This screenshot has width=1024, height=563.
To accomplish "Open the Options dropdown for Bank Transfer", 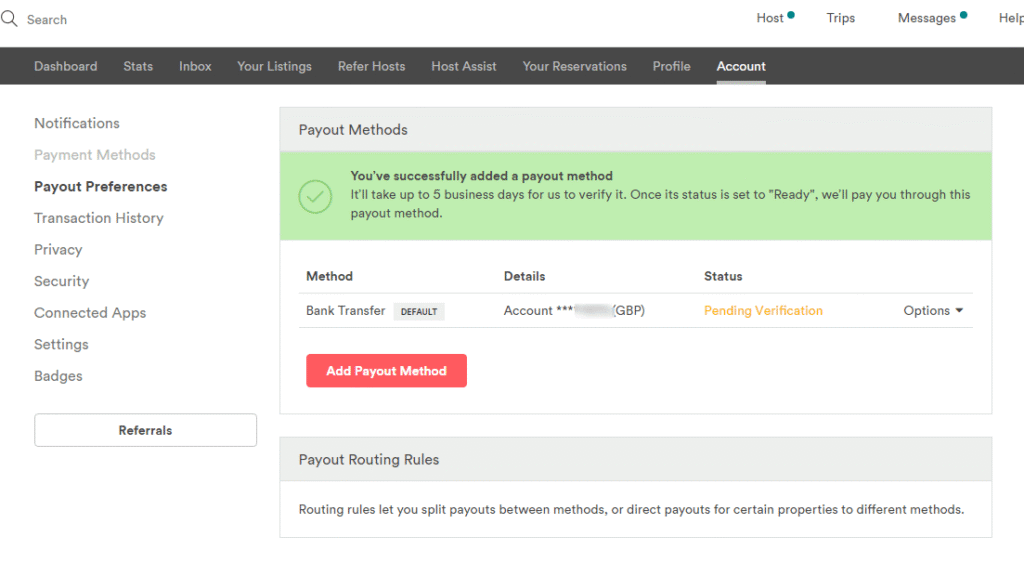I will click(x=932, y=311).
